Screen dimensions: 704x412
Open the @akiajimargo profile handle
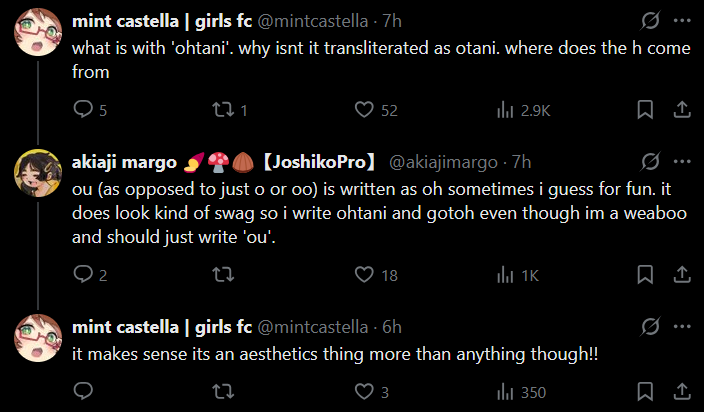click(441, 162)
